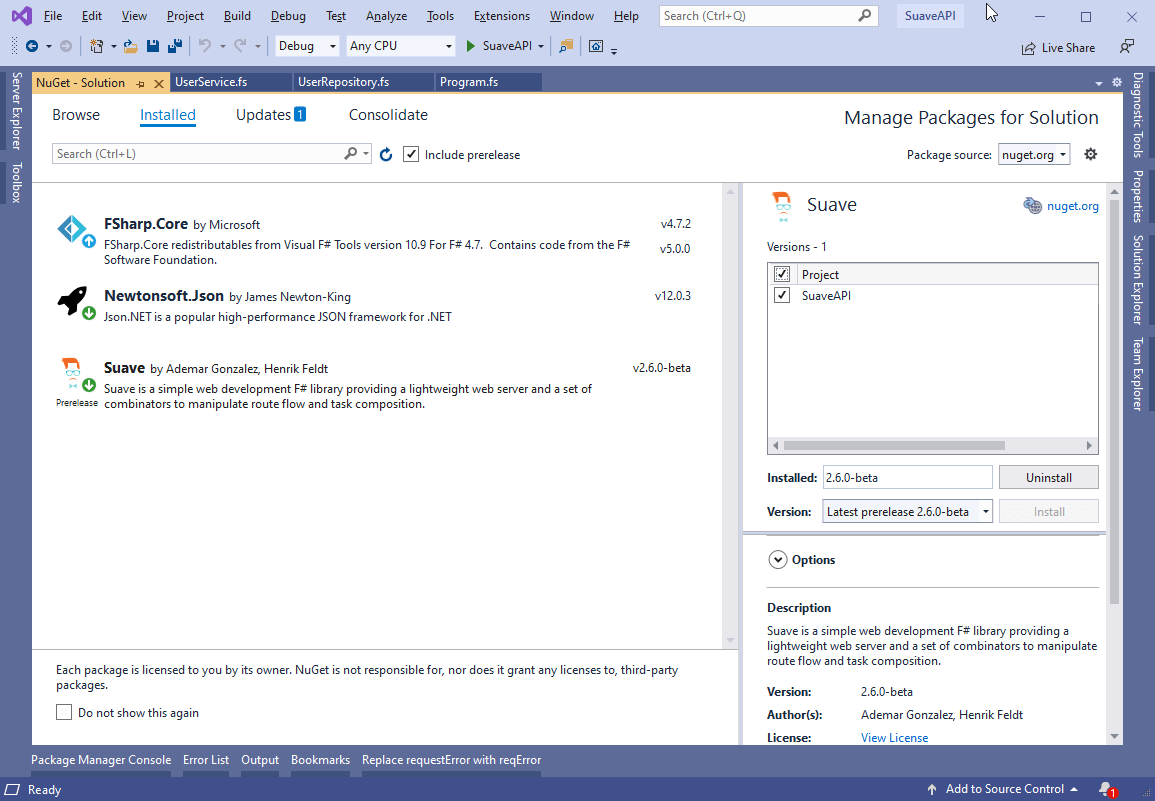Click the Navigate Backward arrow icon
This screenshot has height=801, width=1155.
tap(32, 46)
